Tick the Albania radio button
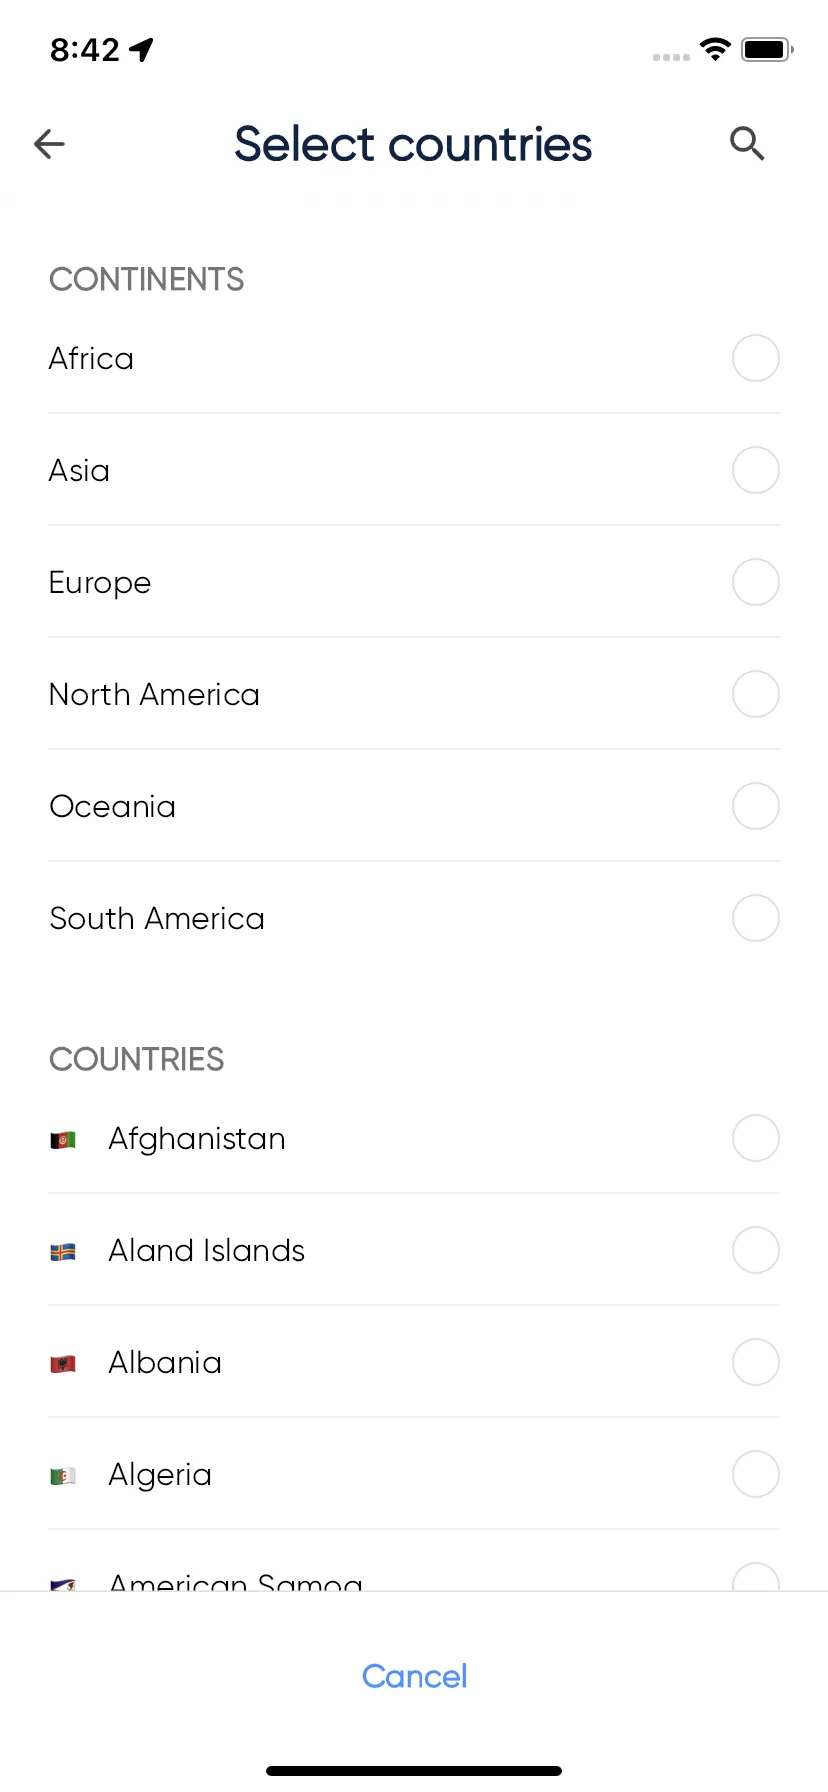The height and width of the screenshot is (1792, 828). click(756, 1362)
